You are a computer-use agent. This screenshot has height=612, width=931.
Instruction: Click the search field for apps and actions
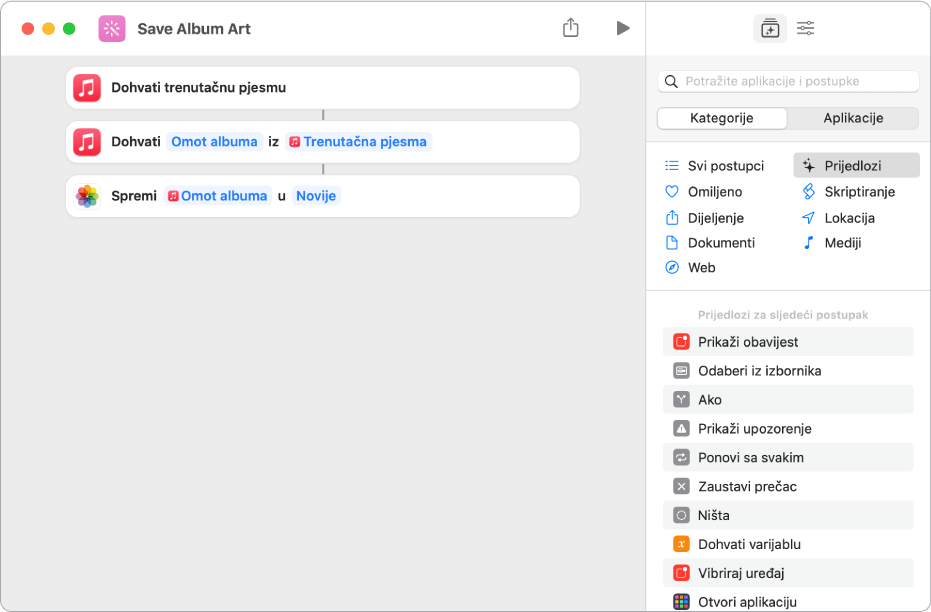point(788,81)
